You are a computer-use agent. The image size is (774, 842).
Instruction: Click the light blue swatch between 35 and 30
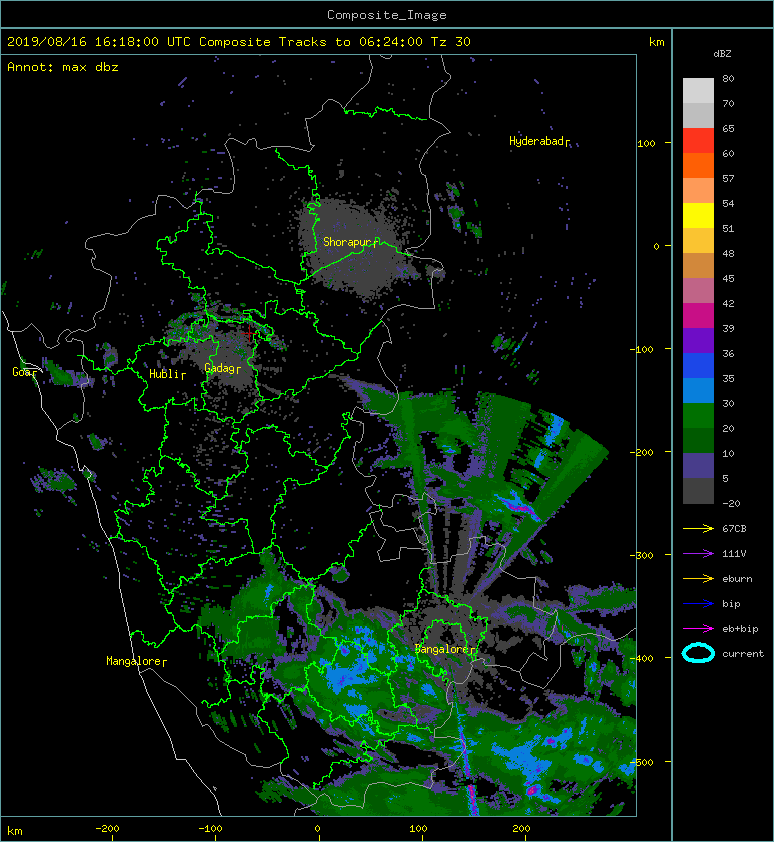pos(698,390)
